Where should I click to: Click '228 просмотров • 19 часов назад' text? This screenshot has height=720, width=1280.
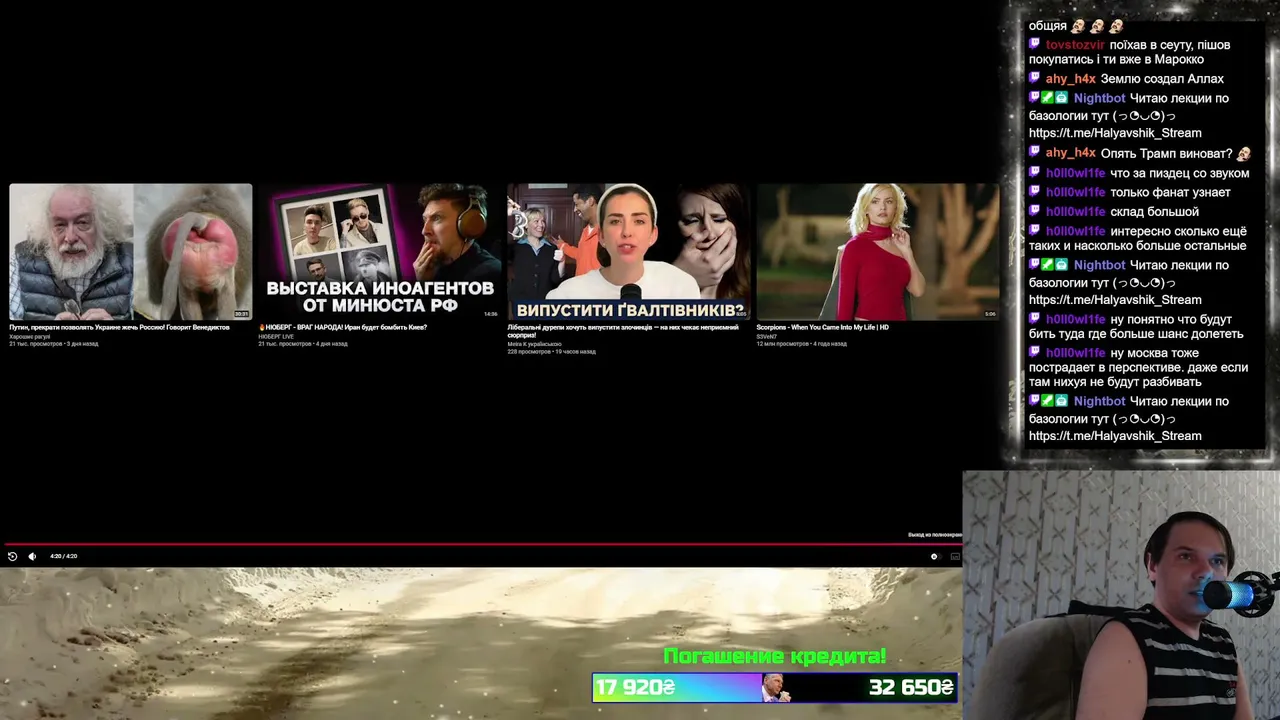tap(551, 352)
